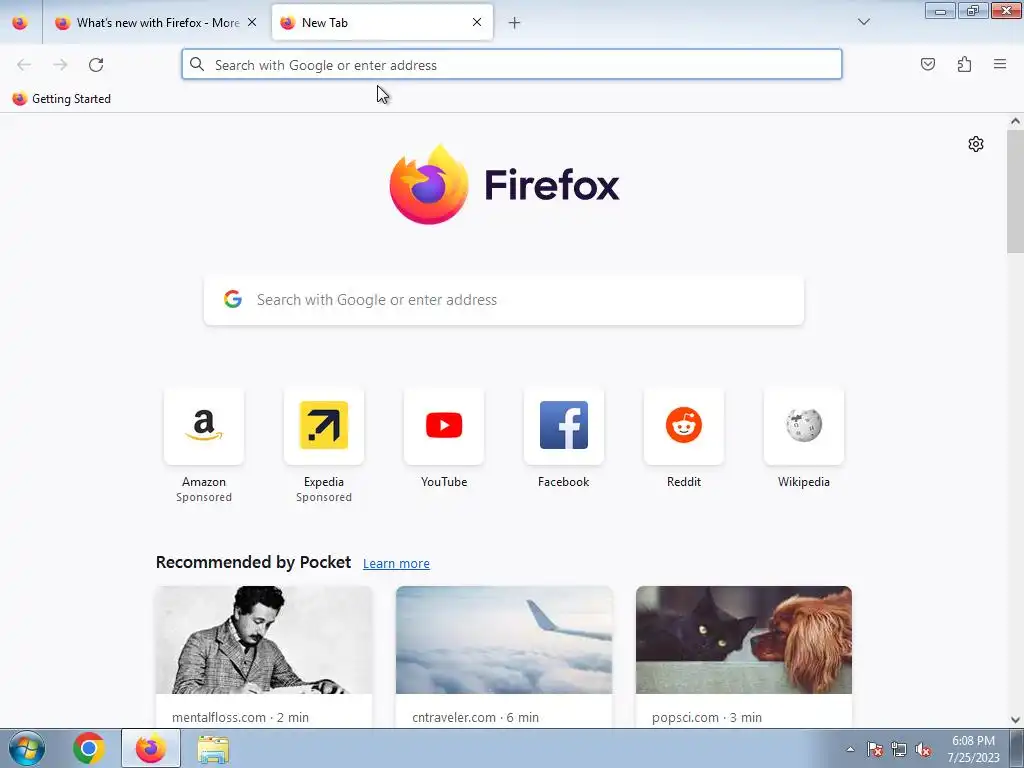The width and height of the screenshot is (1024, 768).
Task: Click Firefox taskbar button
Action: [x=151, y=748]
